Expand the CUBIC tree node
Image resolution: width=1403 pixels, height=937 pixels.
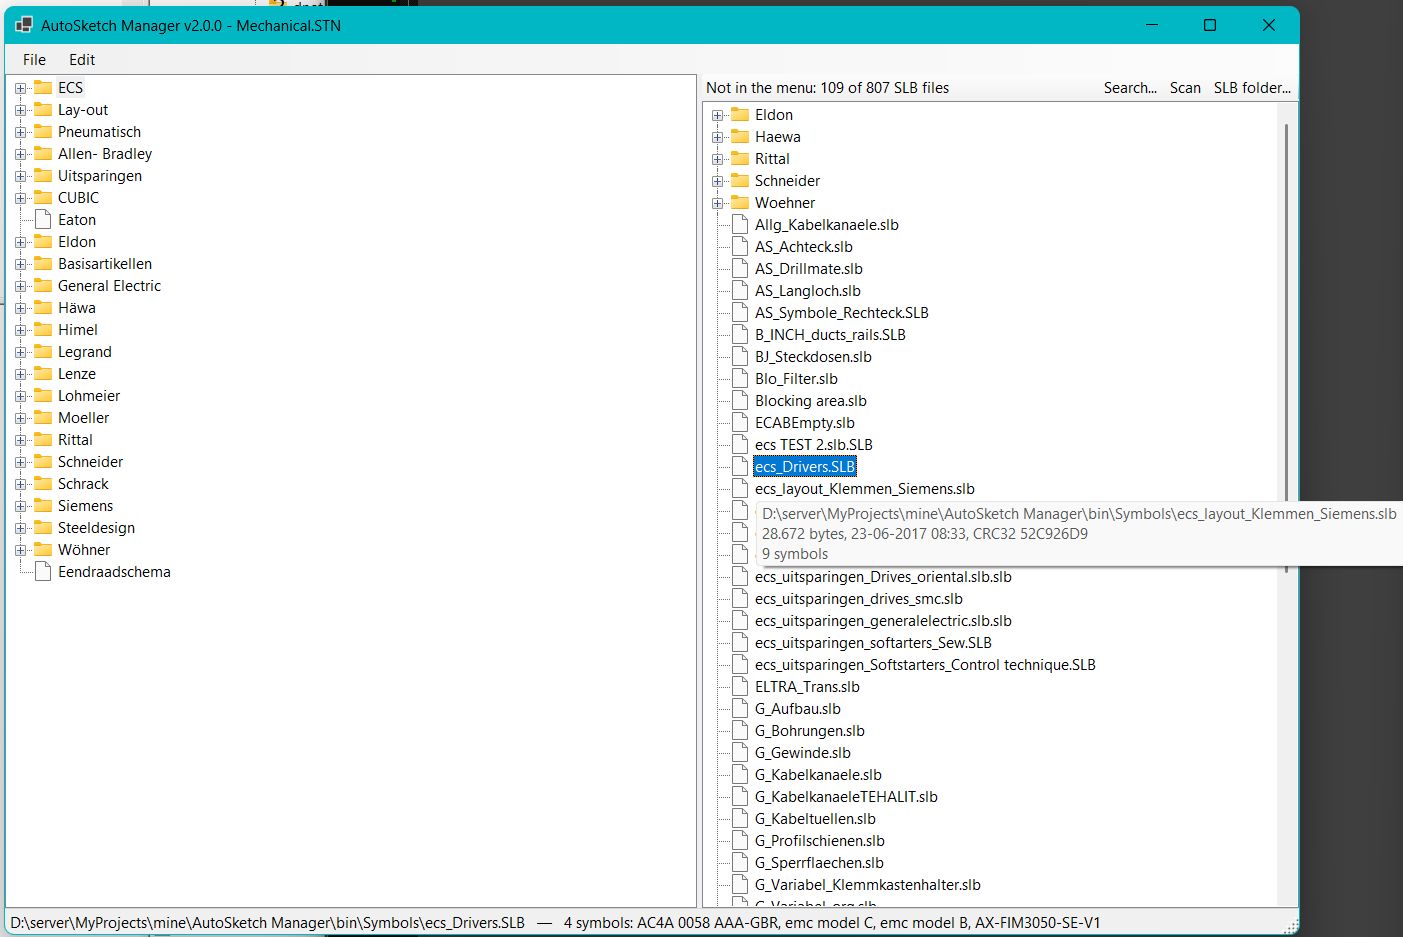(21, 198)
